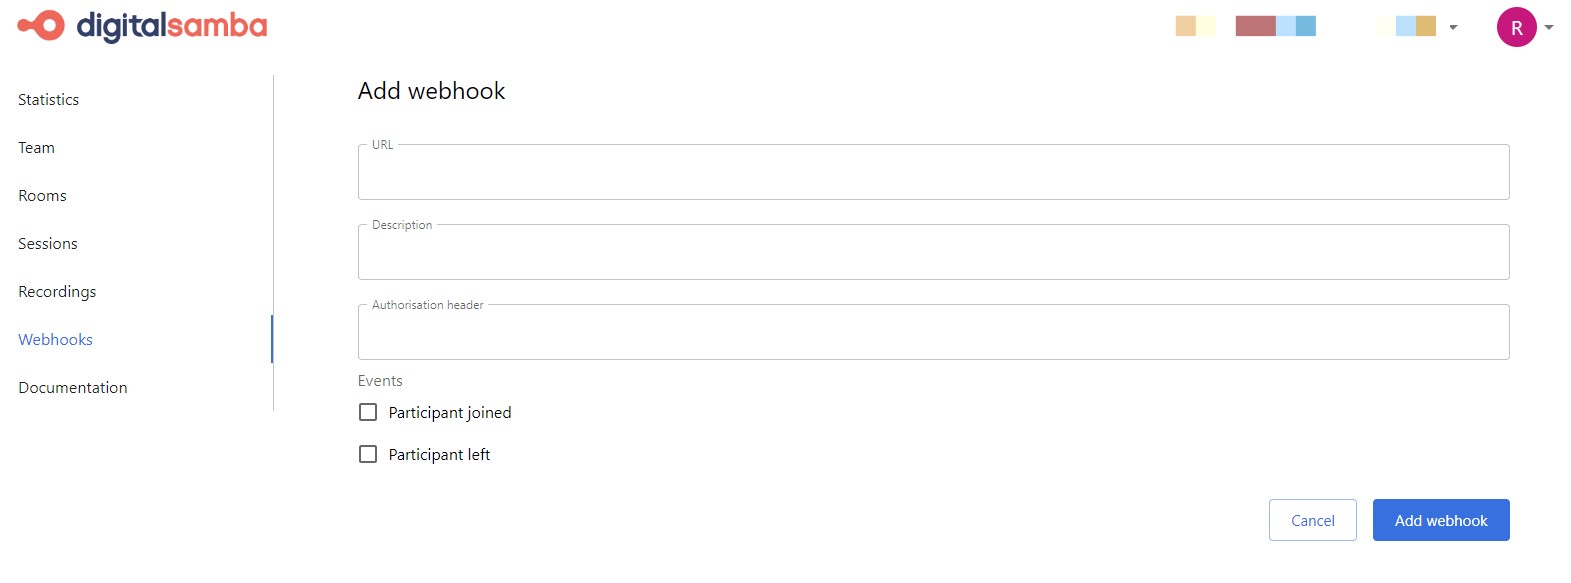Click the Description text field
The height and width of the screenshot is (583, 1571).
(x=930, y=251)
